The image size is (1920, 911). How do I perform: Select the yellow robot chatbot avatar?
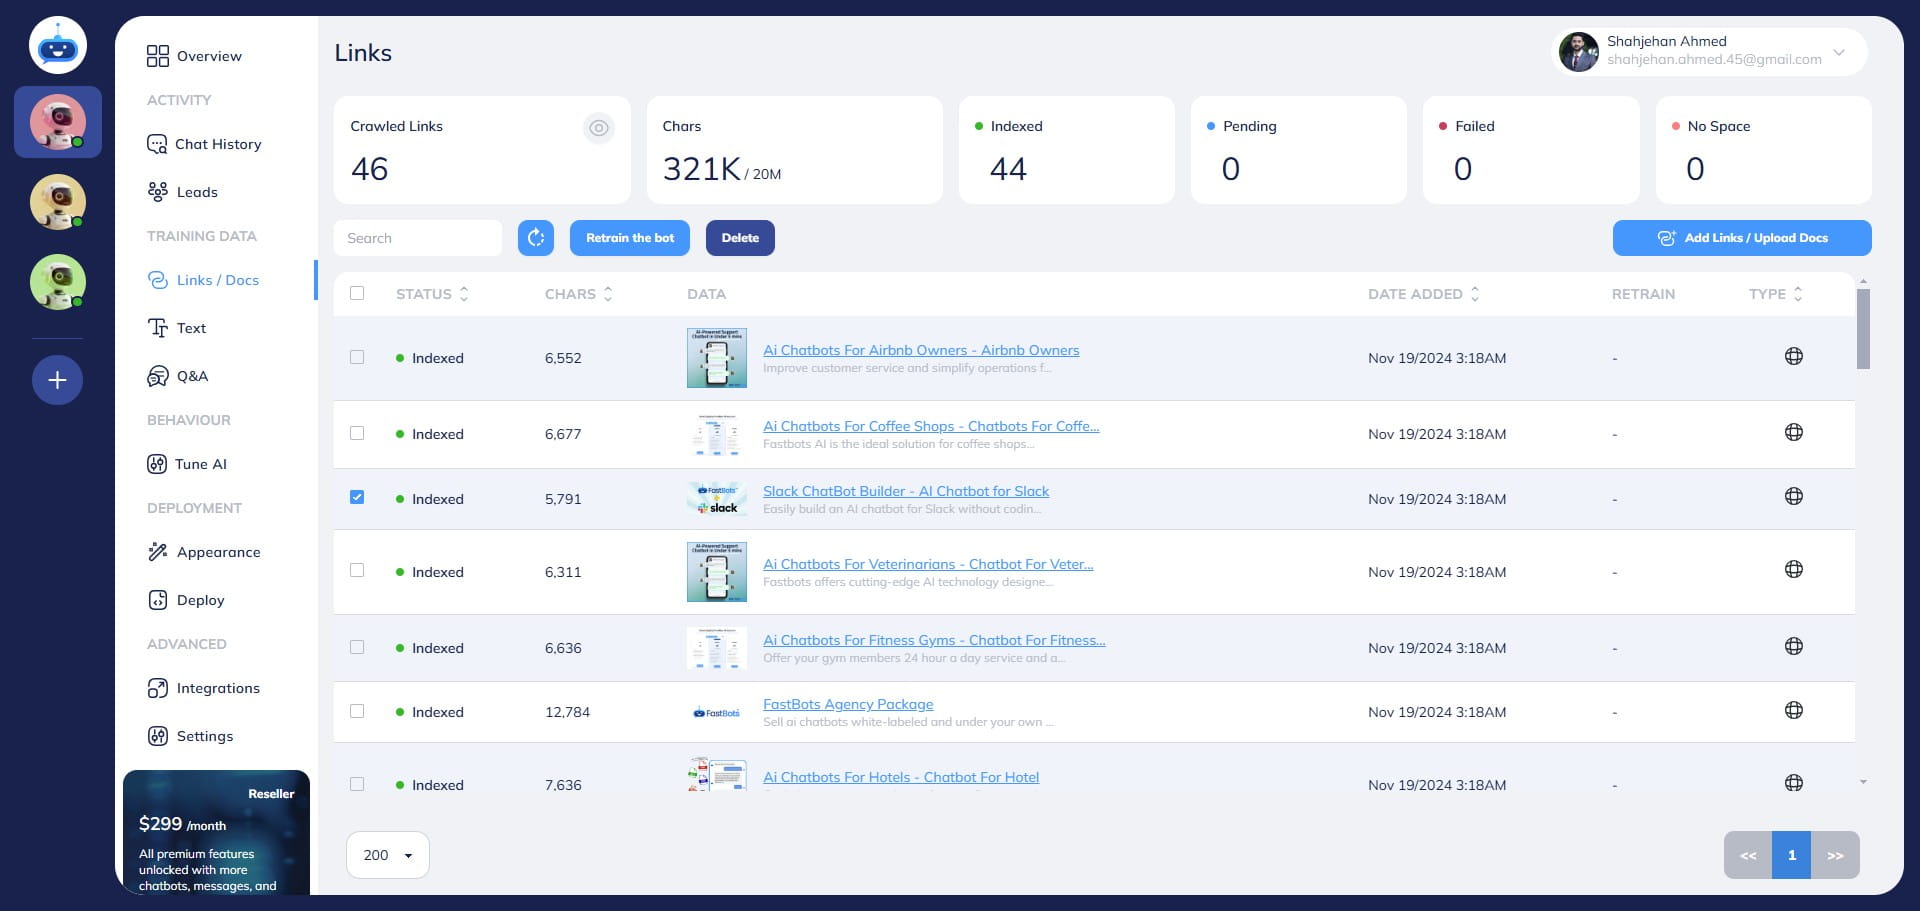coord(58,202)
